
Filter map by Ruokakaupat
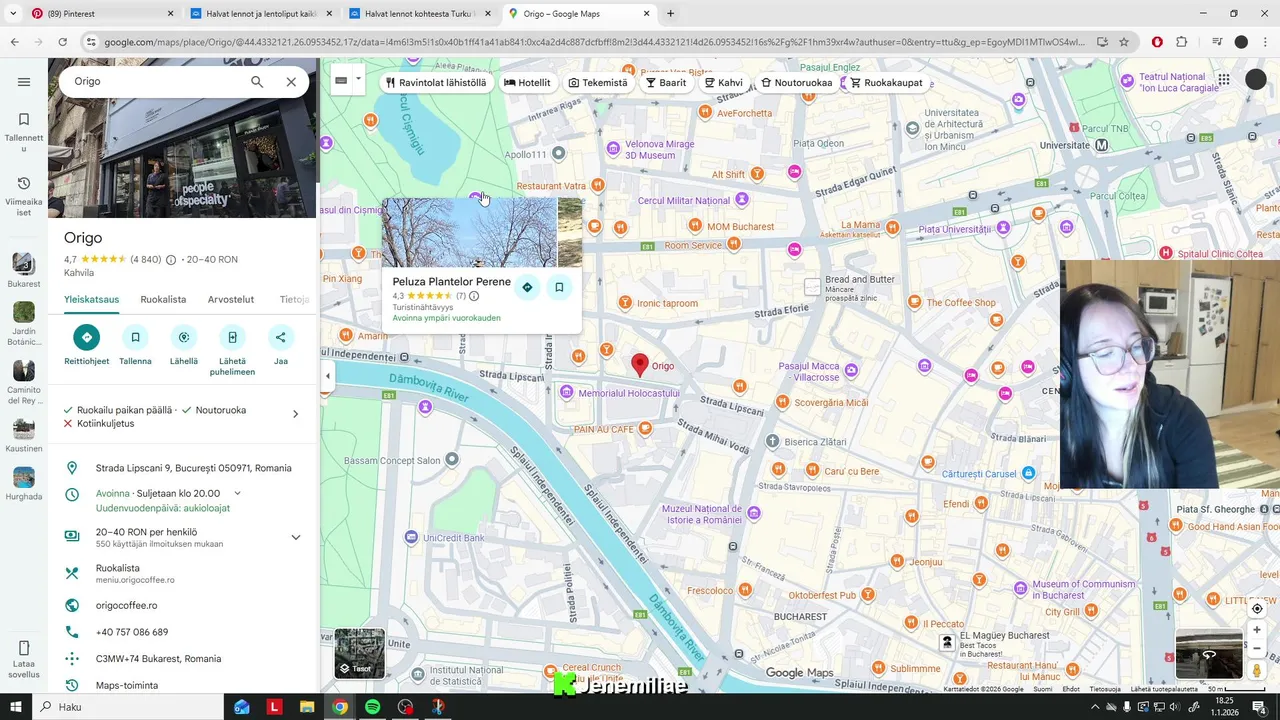(886, 83)
